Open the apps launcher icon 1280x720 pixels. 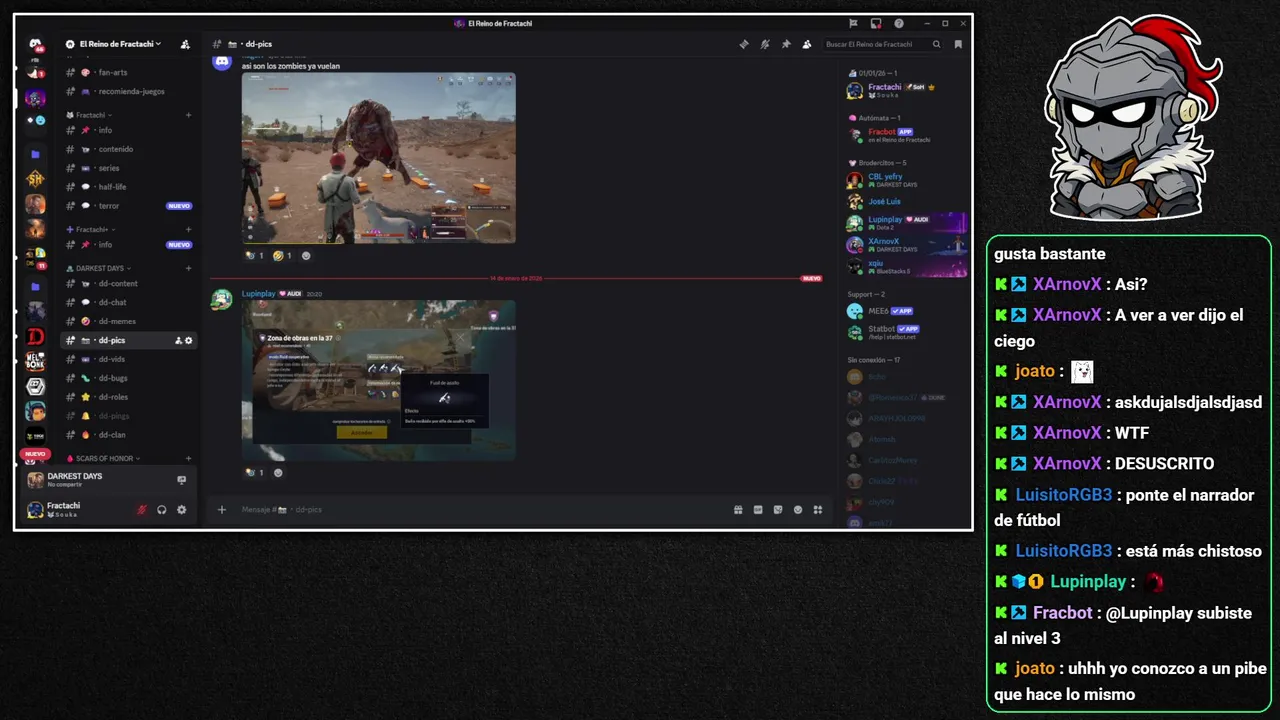[817, 510]
